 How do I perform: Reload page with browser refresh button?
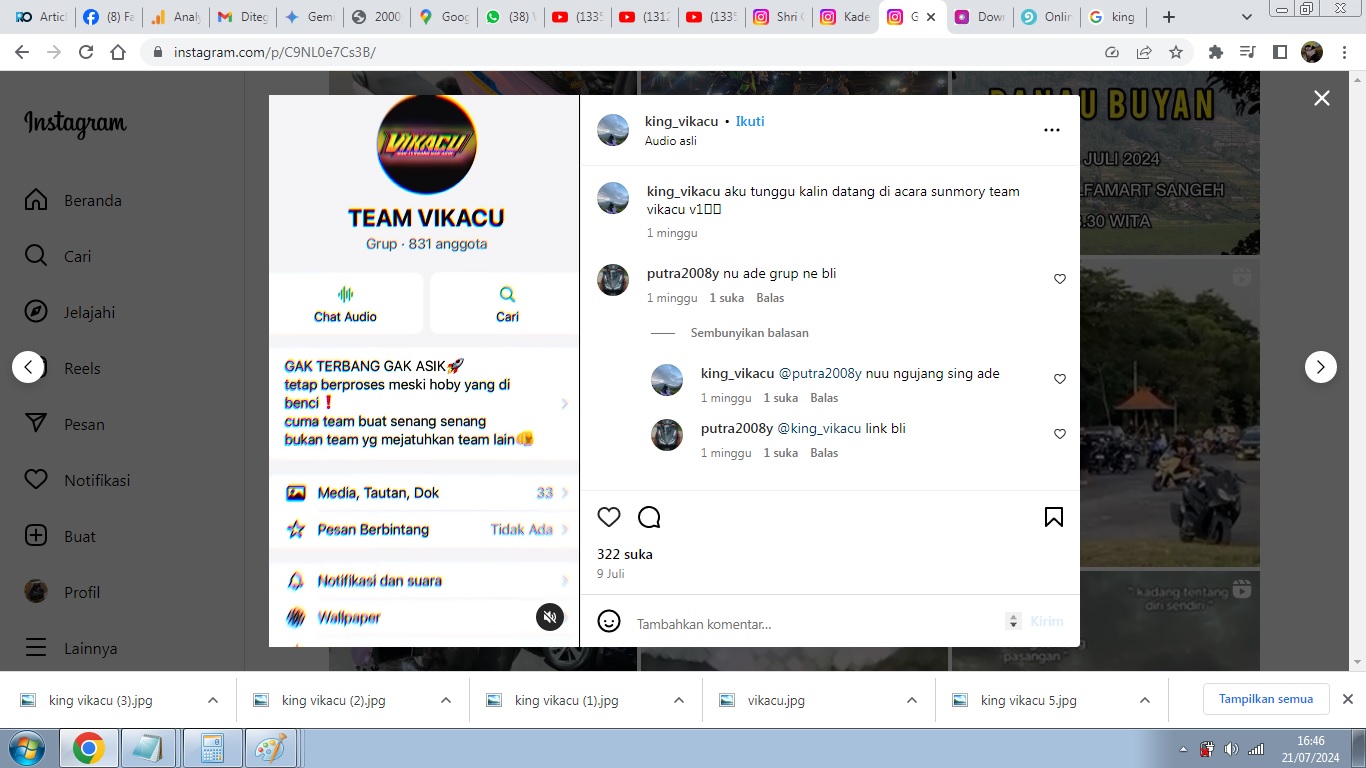pos(86,52)
